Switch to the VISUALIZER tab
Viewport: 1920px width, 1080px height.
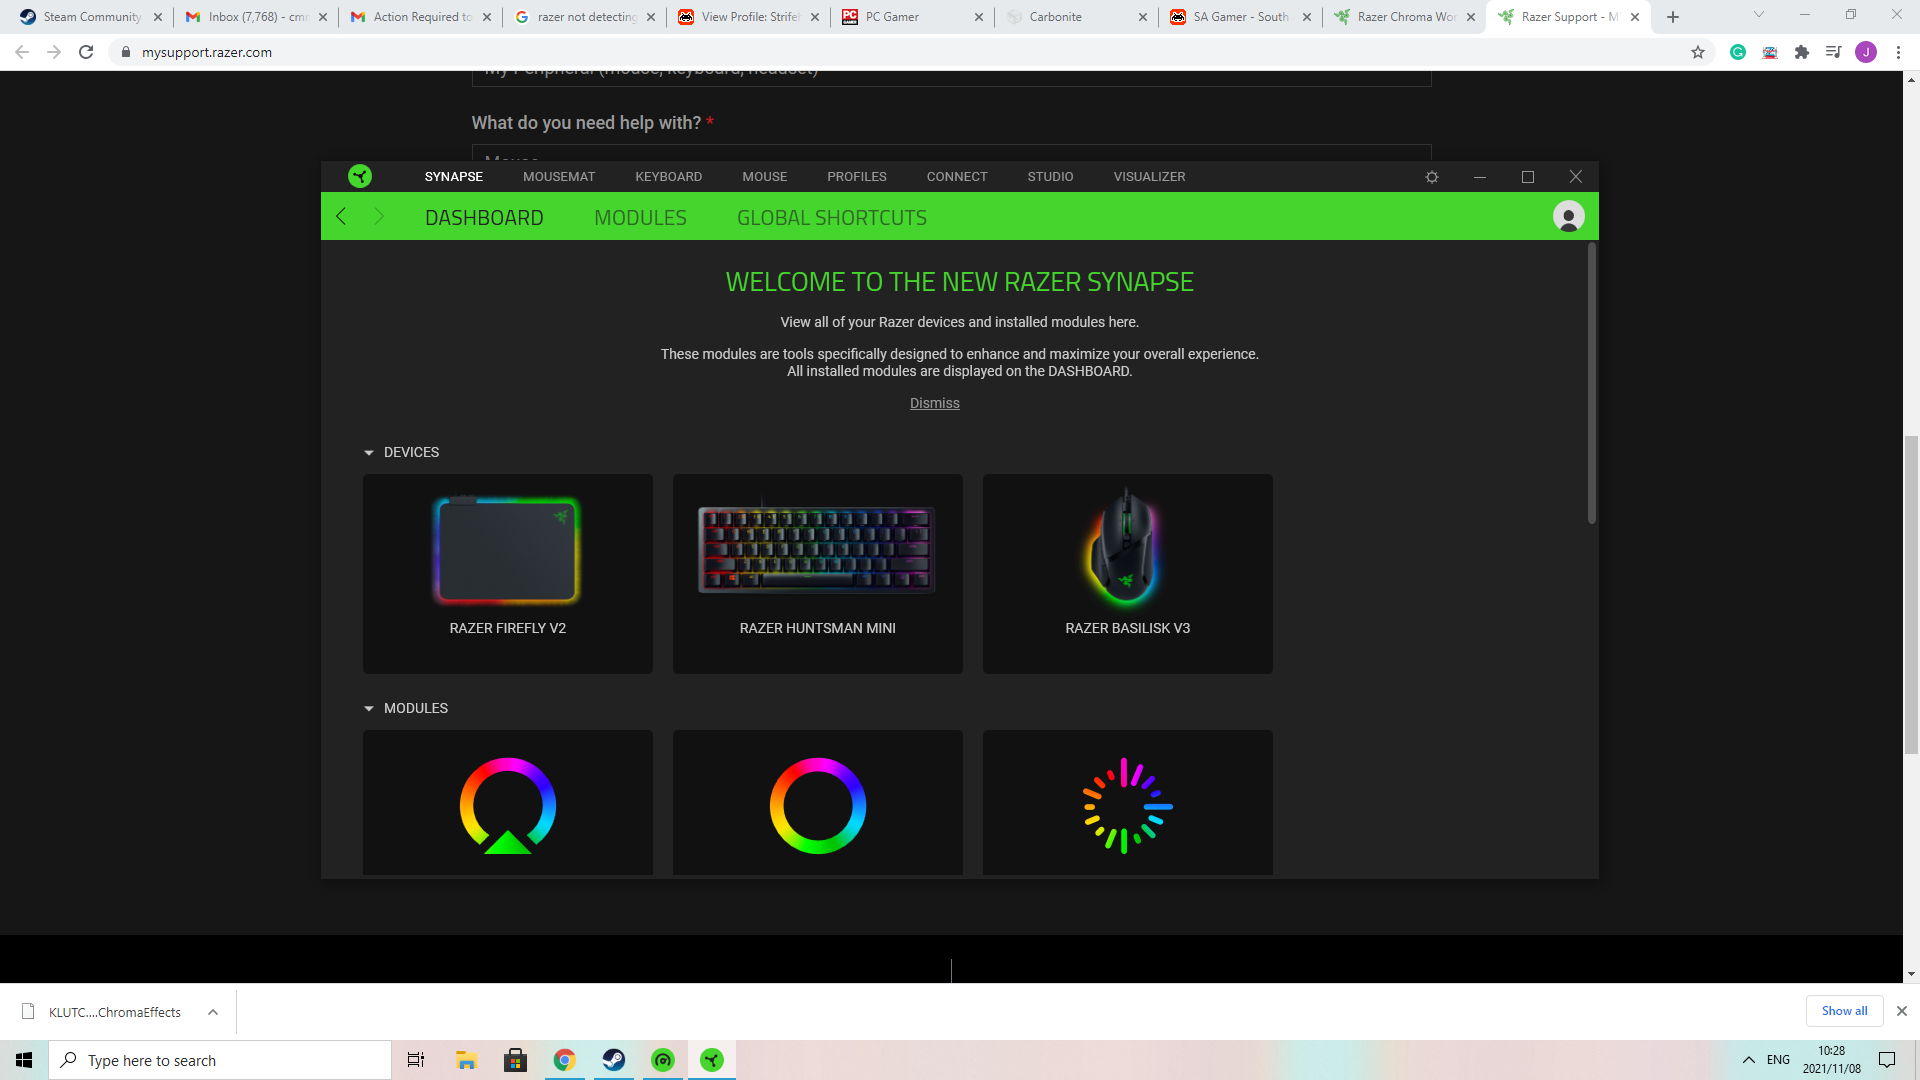coord(1150,177)
